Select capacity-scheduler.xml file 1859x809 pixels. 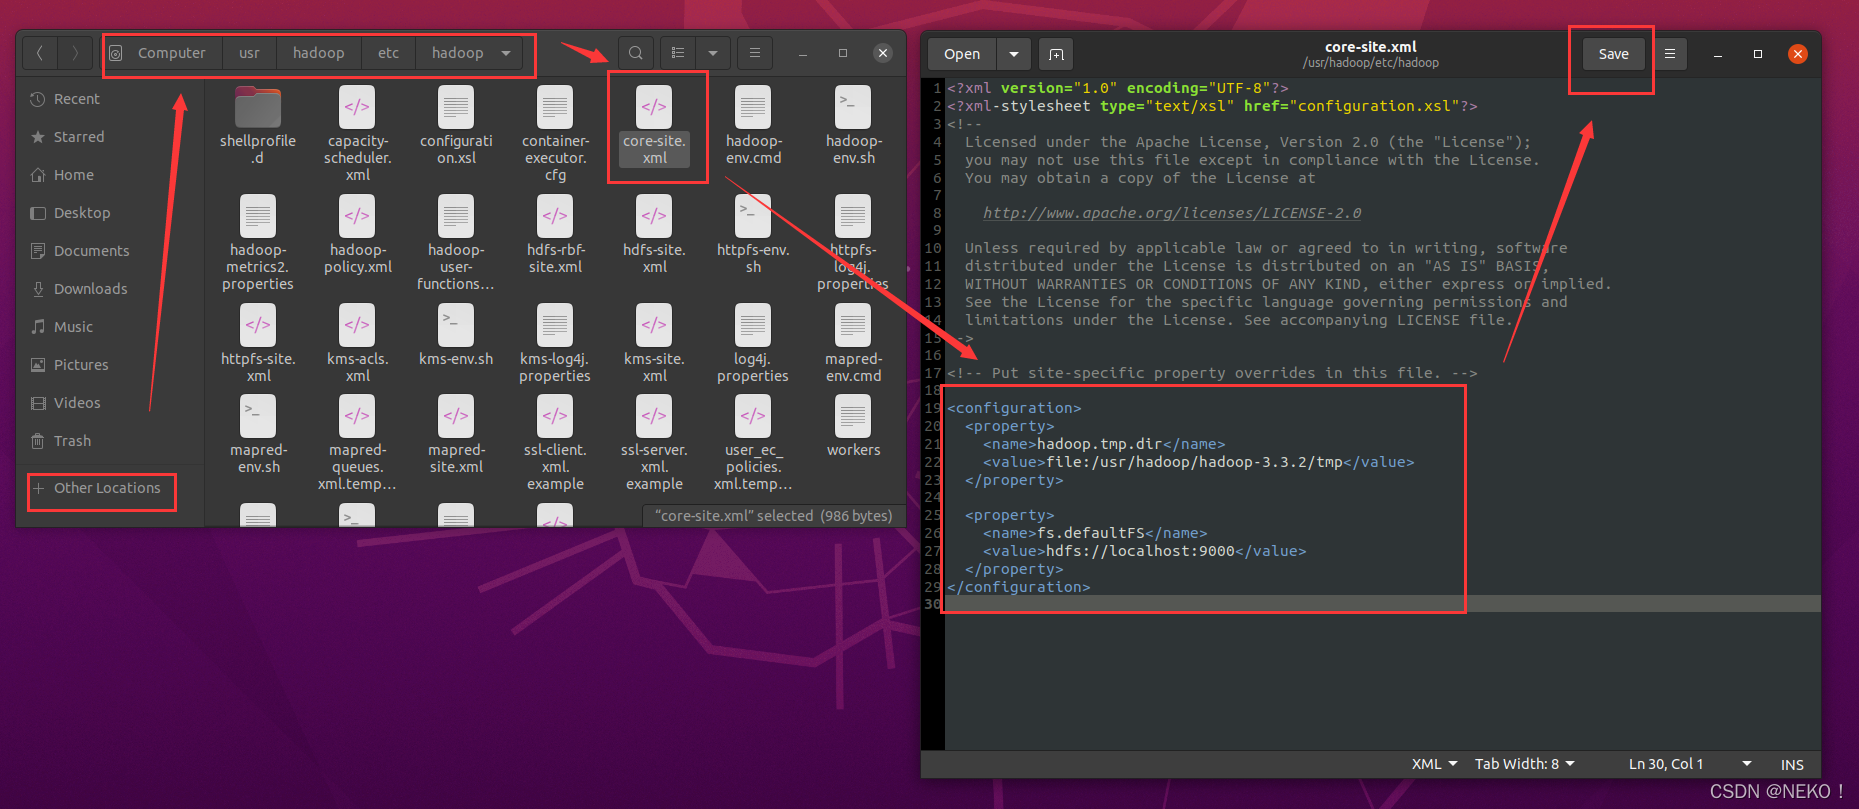pos(357,134)
